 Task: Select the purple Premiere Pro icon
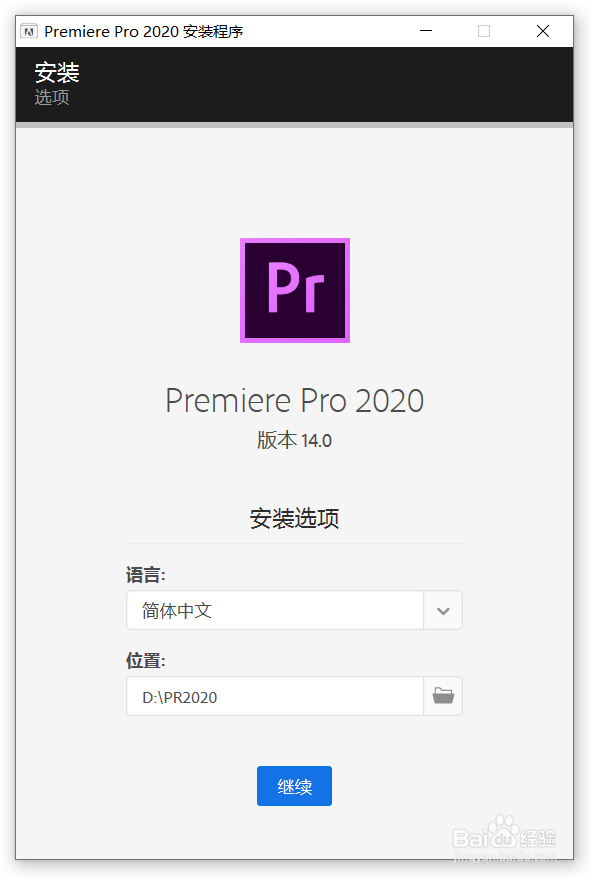click(x=294, y=290)
